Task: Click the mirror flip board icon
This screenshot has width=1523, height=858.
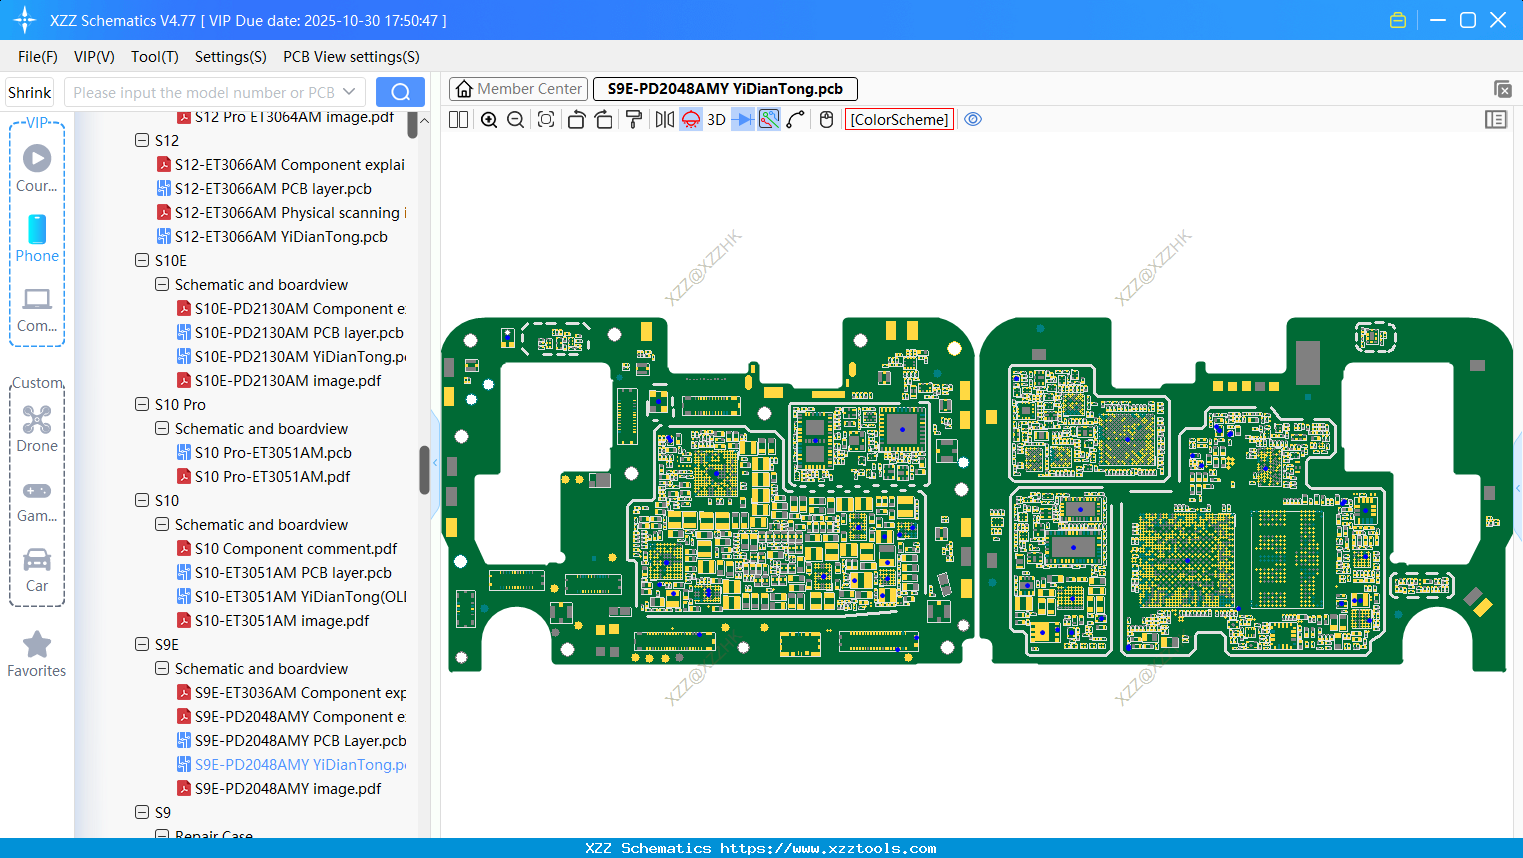Action: (x=664, y=120)
